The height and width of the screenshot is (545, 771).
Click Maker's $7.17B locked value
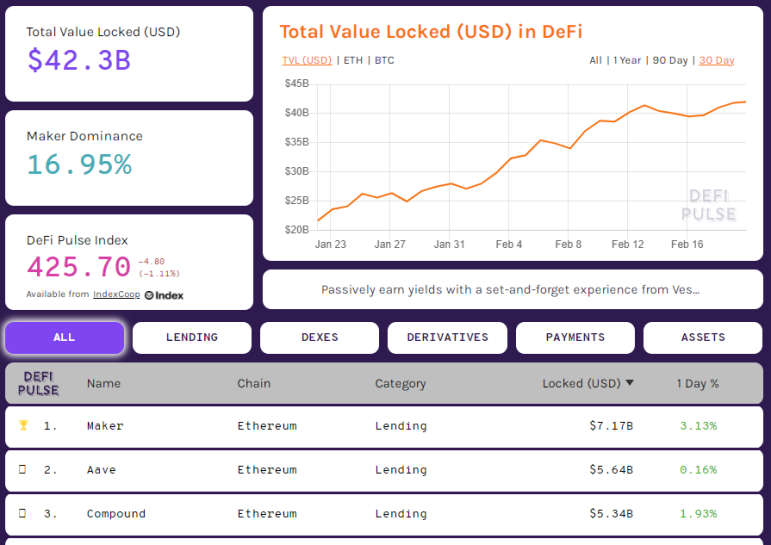point(611,426)
